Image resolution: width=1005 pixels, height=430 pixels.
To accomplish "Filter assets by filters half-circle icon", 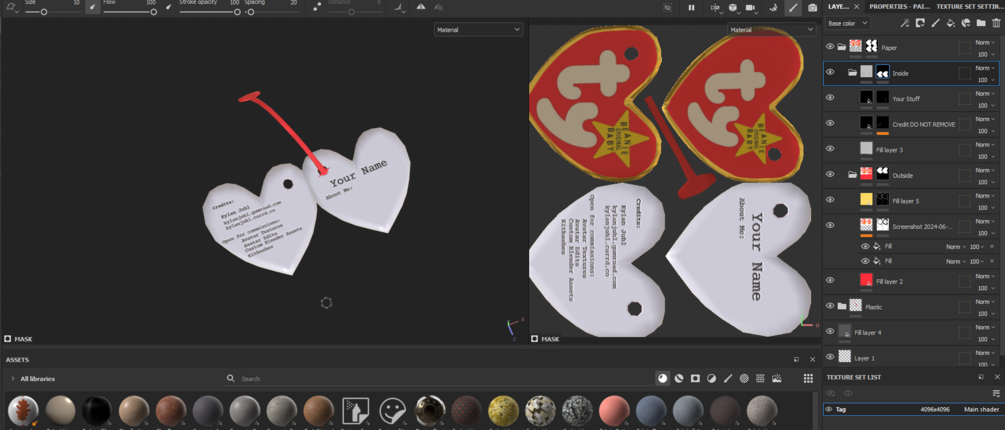I will pyautogui.click(x=711, y=379).
